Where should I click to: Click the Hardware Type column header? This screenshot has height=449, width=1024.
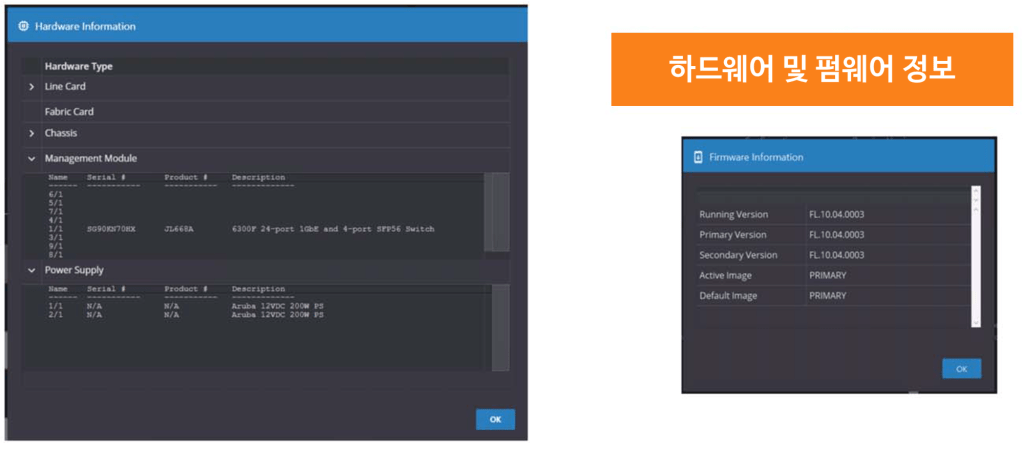[x=78, y=66]
